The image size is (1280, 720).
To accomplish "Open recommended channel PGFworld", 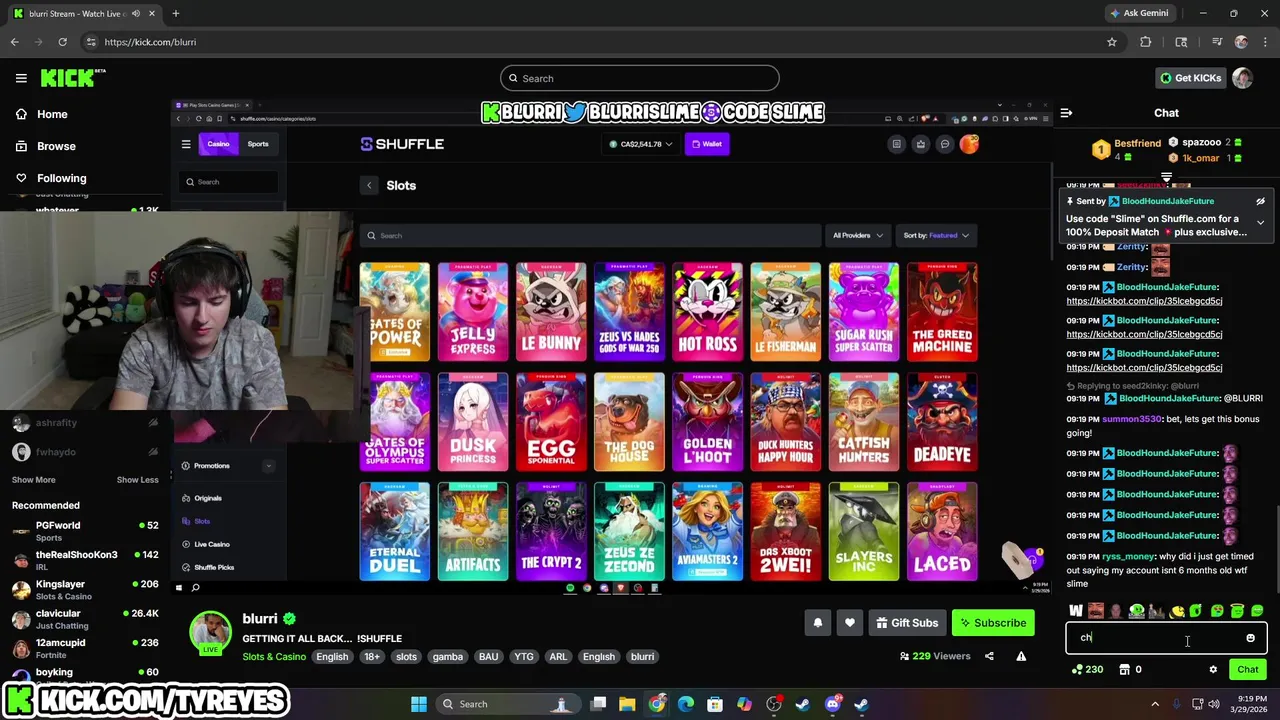I will click(84, 531).
